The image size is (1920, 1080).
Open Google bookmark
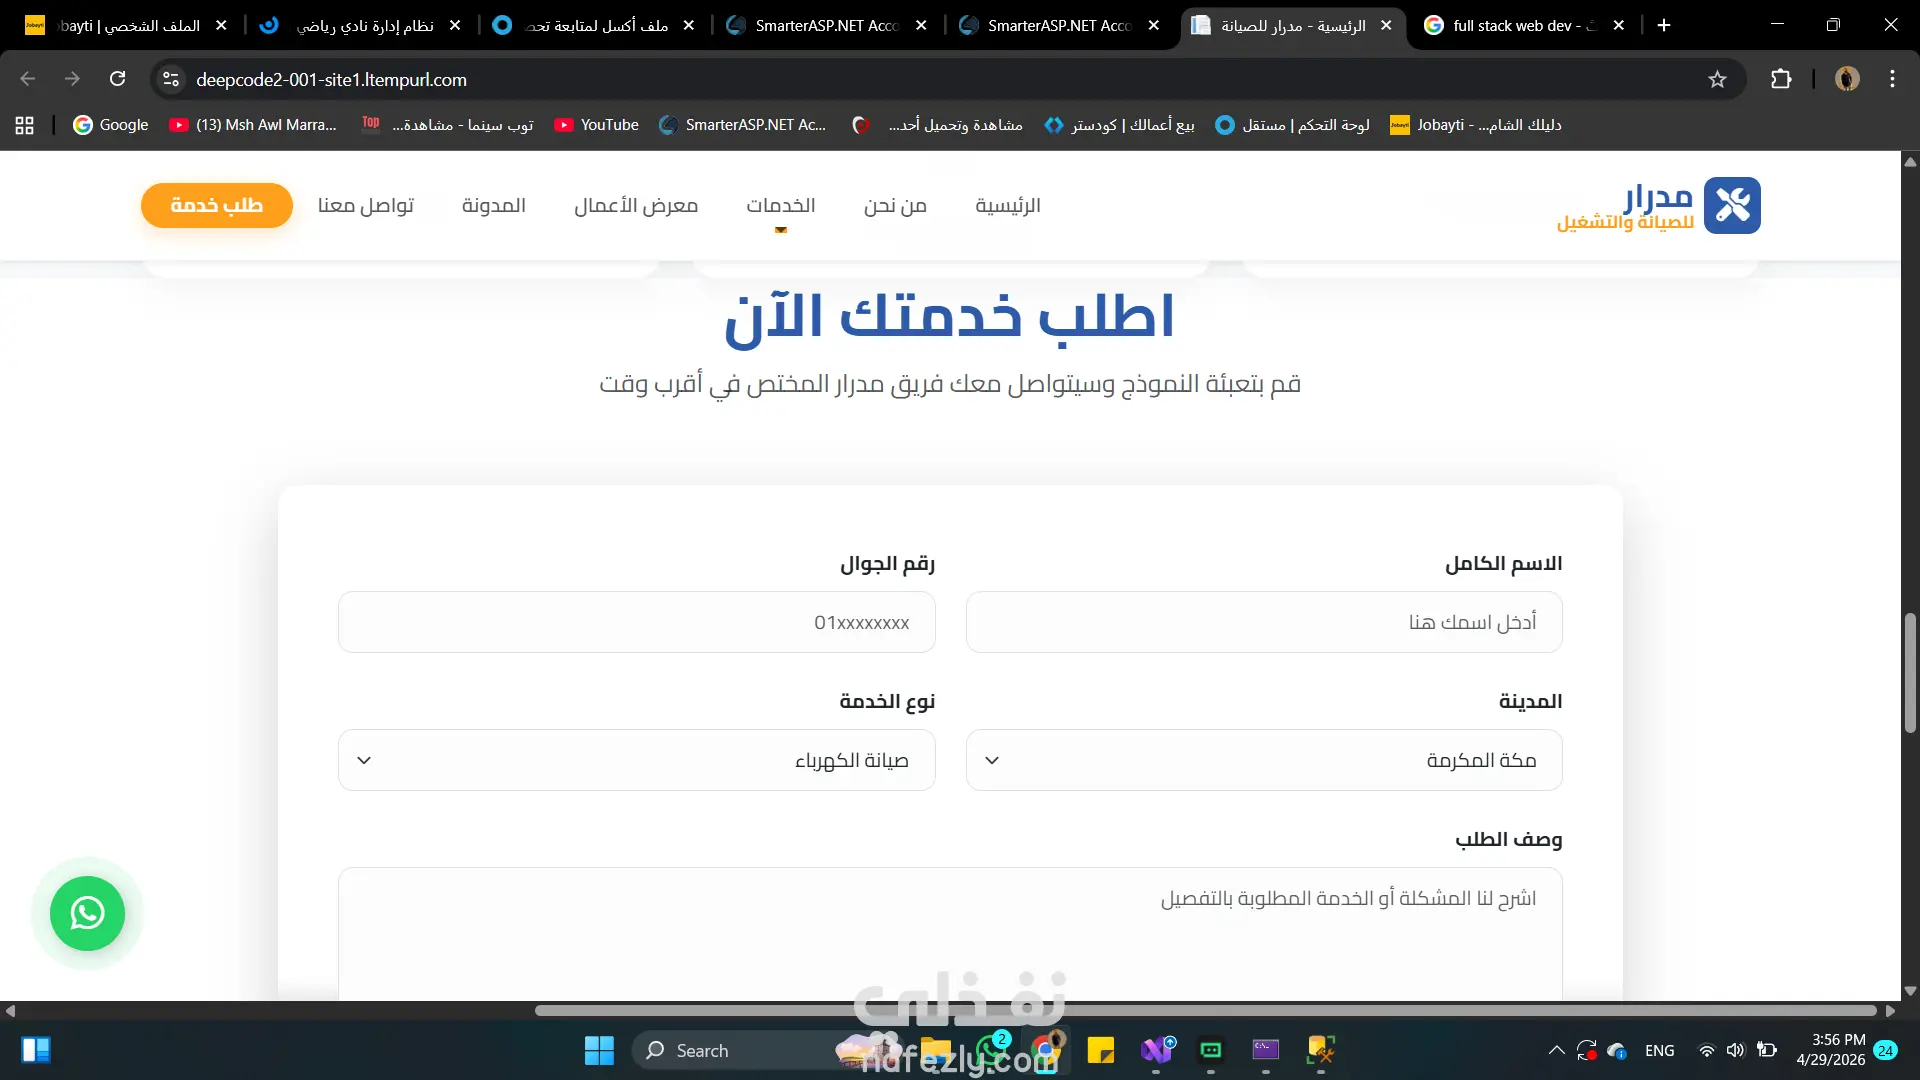pos(111,125)
